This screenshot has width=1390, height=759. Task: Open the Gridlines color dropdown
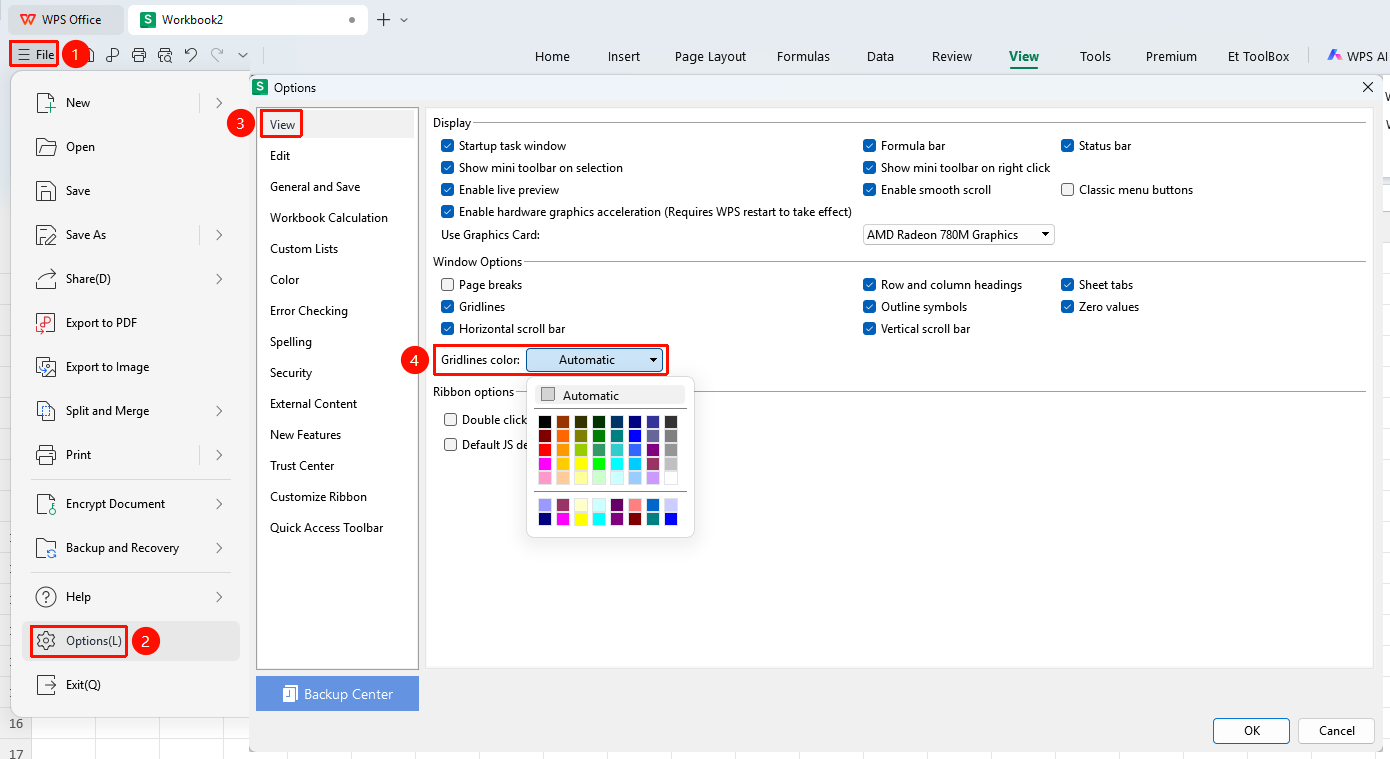coord(595,360)
